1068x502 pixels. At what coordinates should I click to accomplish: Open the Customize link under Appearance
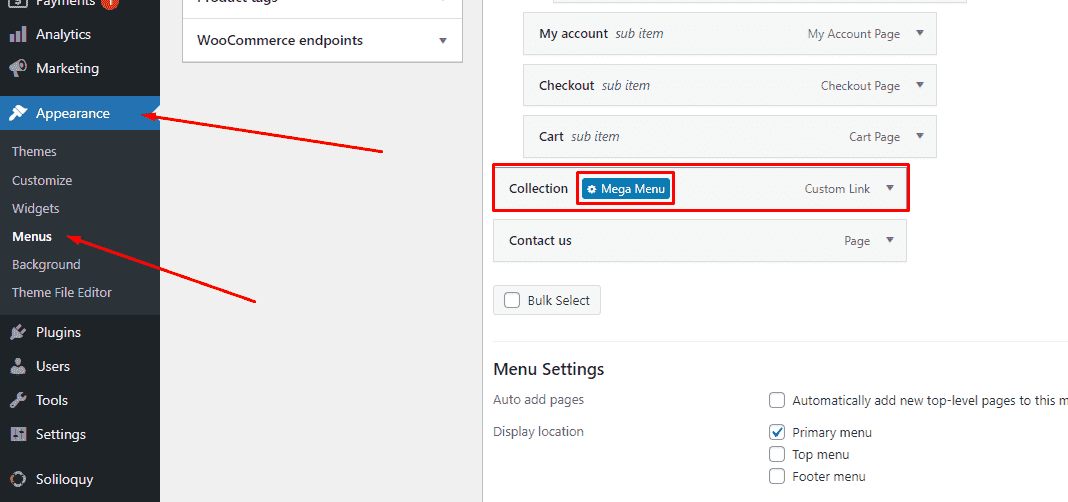42,181
